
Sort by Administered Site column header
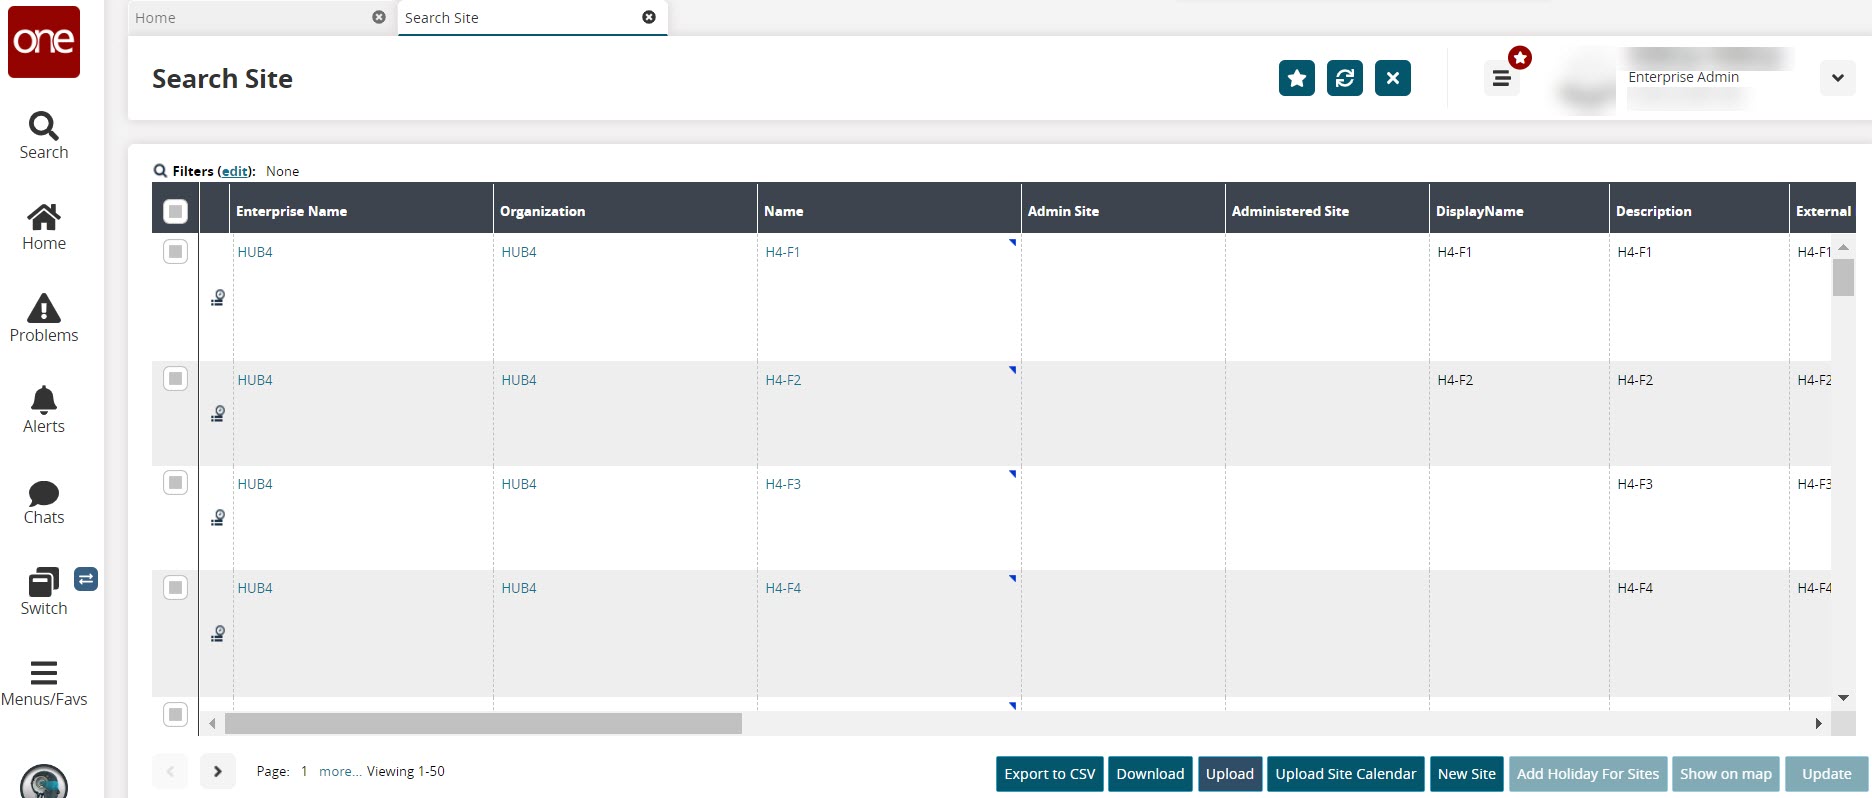[1327, 211]
